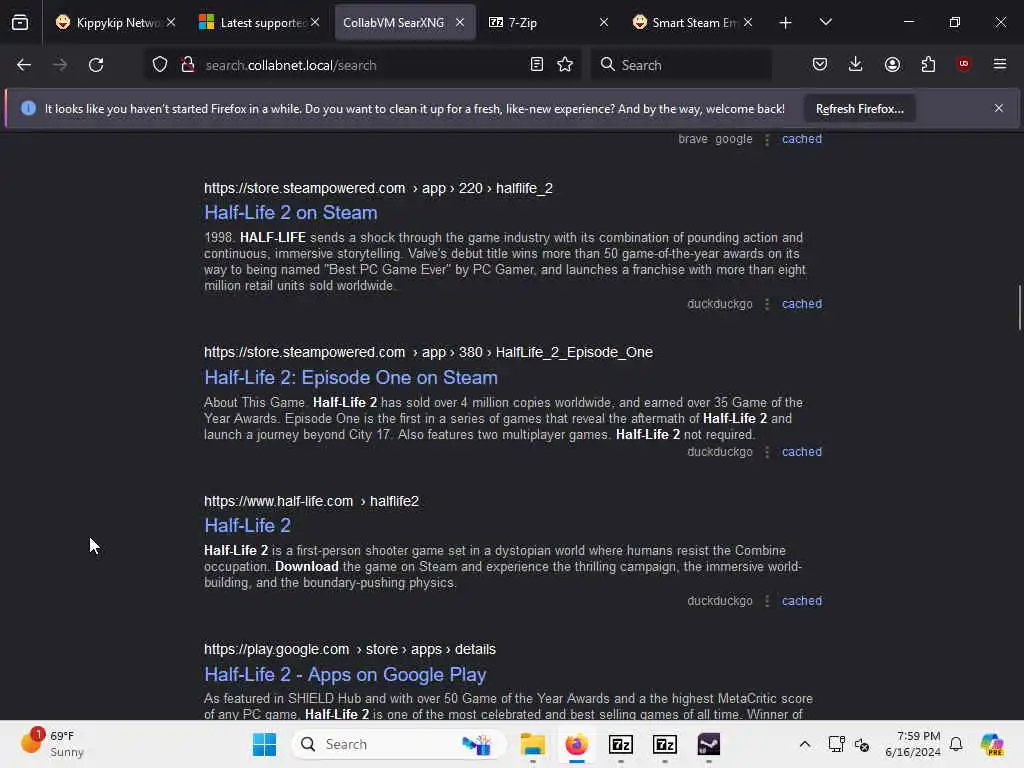The width and height of the screenshot is (1024, 768).
Task: Open first 7-Zip taskbar icon
Action: coord(621,744)
